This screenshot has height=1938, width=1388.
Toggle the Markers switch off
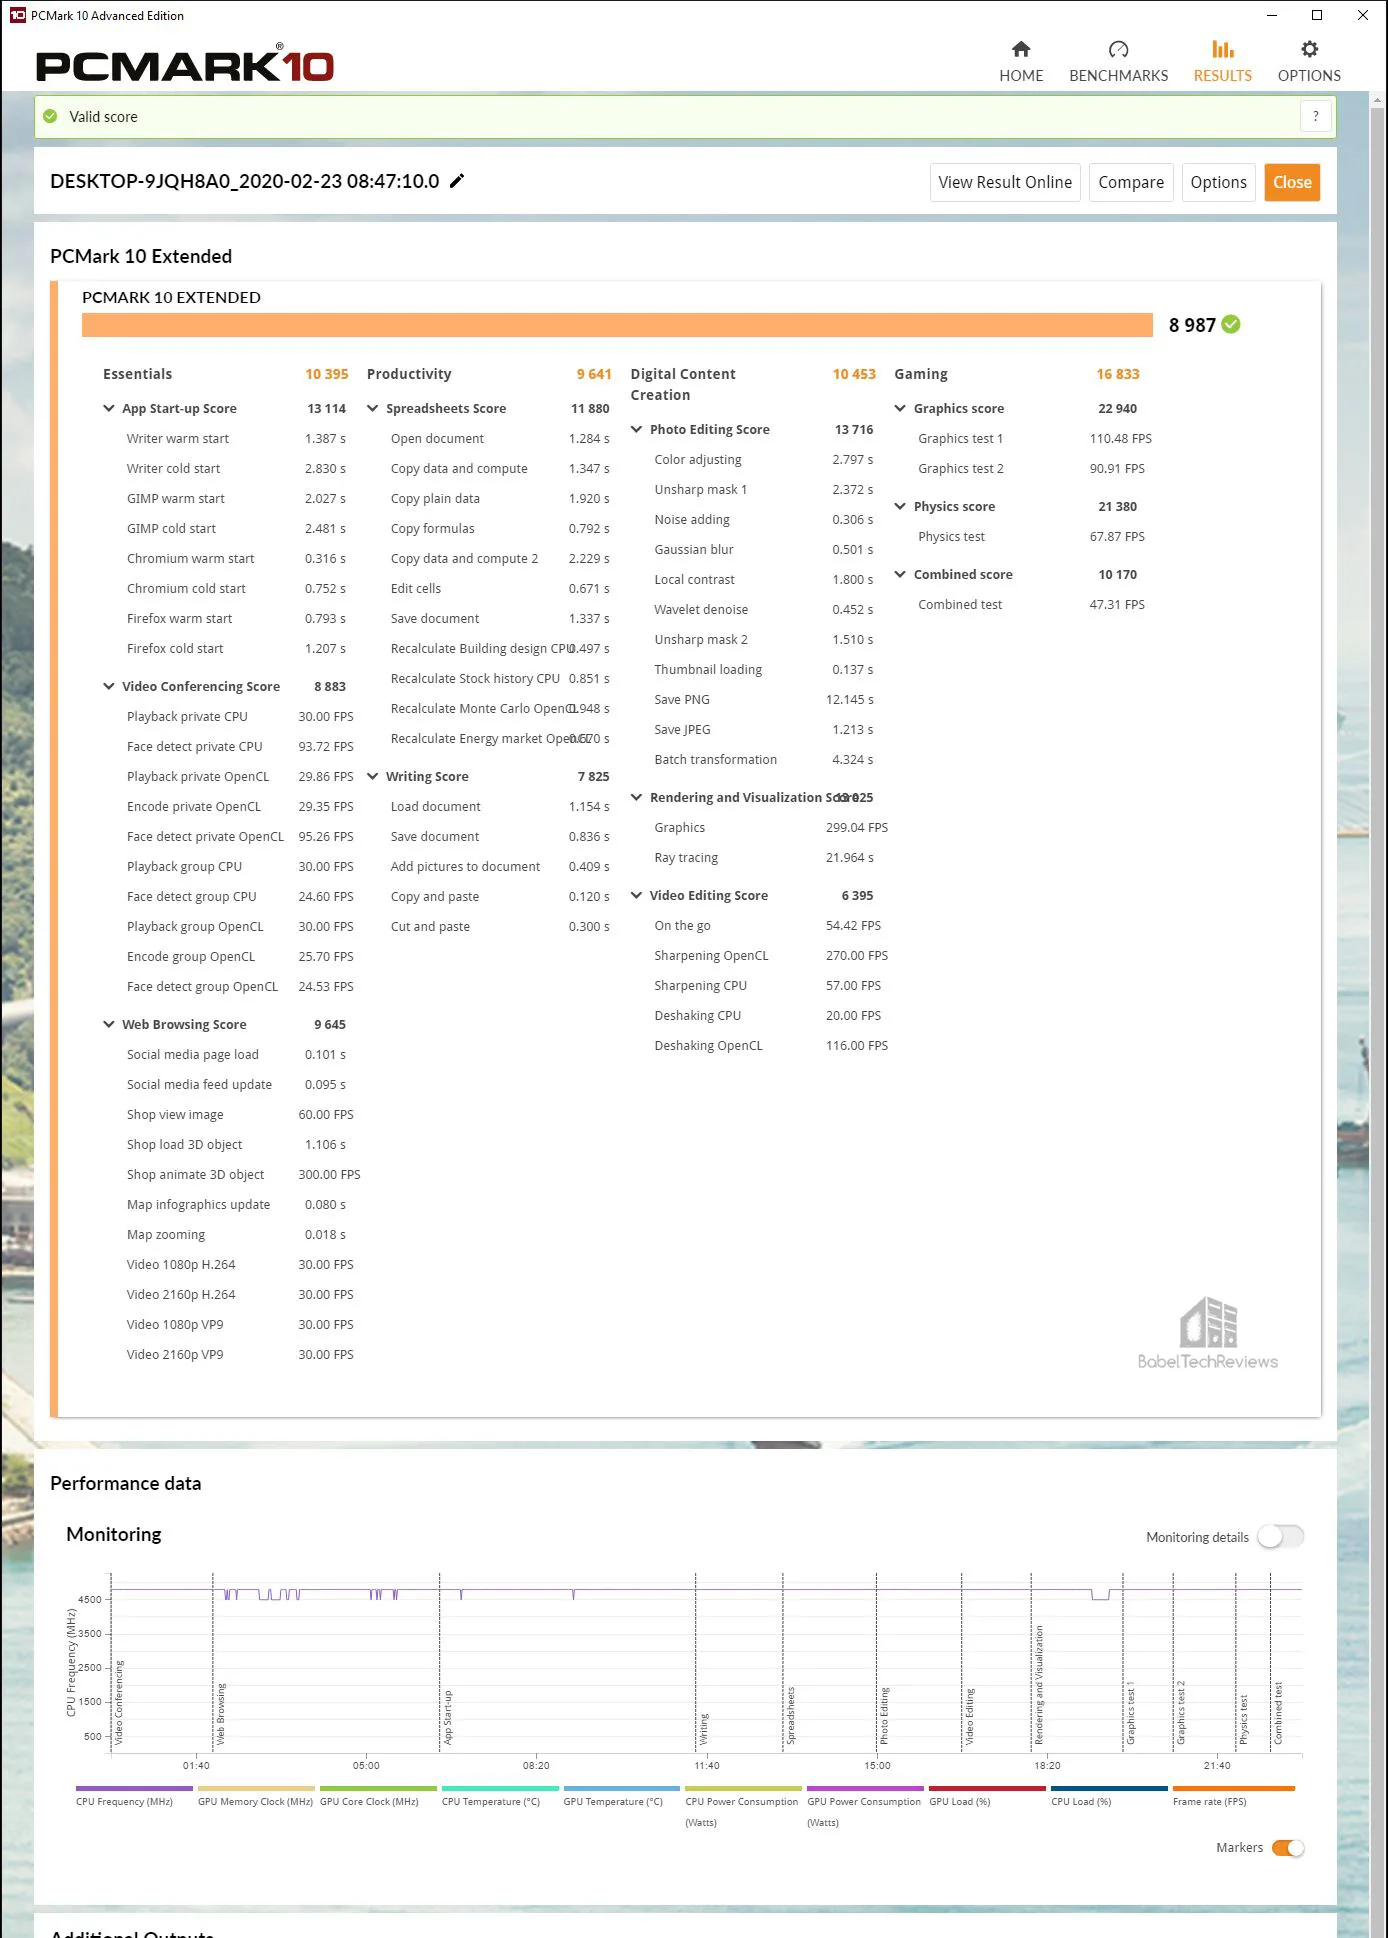[x=1288, y=1847]
